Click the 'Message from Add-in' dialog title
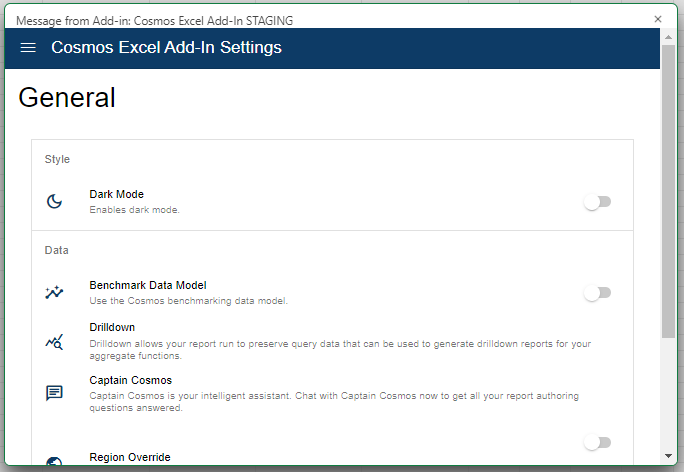 (x=154, y=21)
